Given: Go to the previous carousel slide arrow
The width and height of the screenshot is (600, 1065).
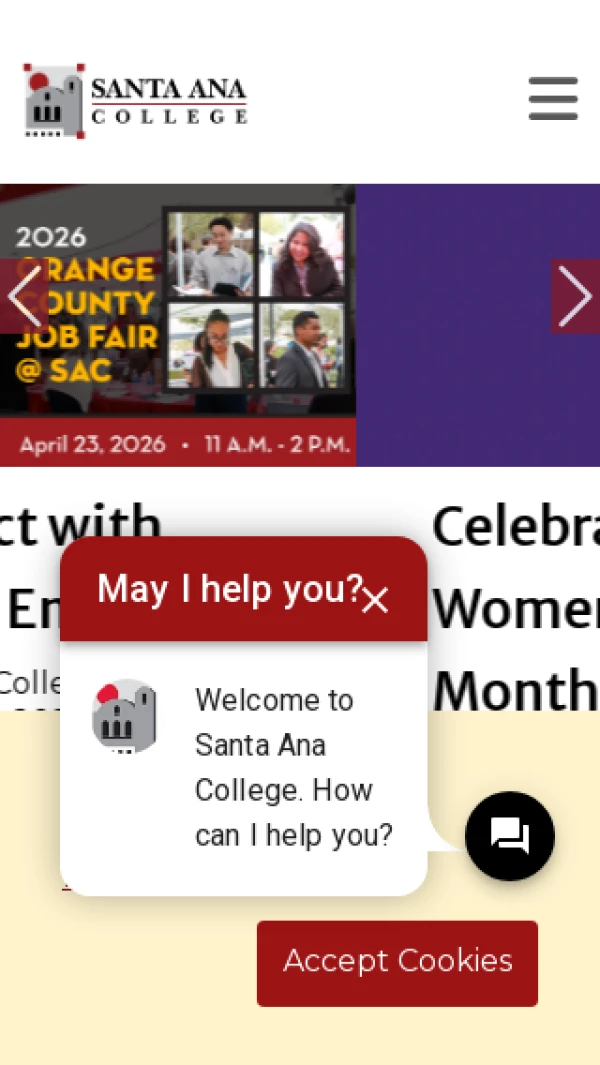Looking at the screenshot, I should (25, 296).
